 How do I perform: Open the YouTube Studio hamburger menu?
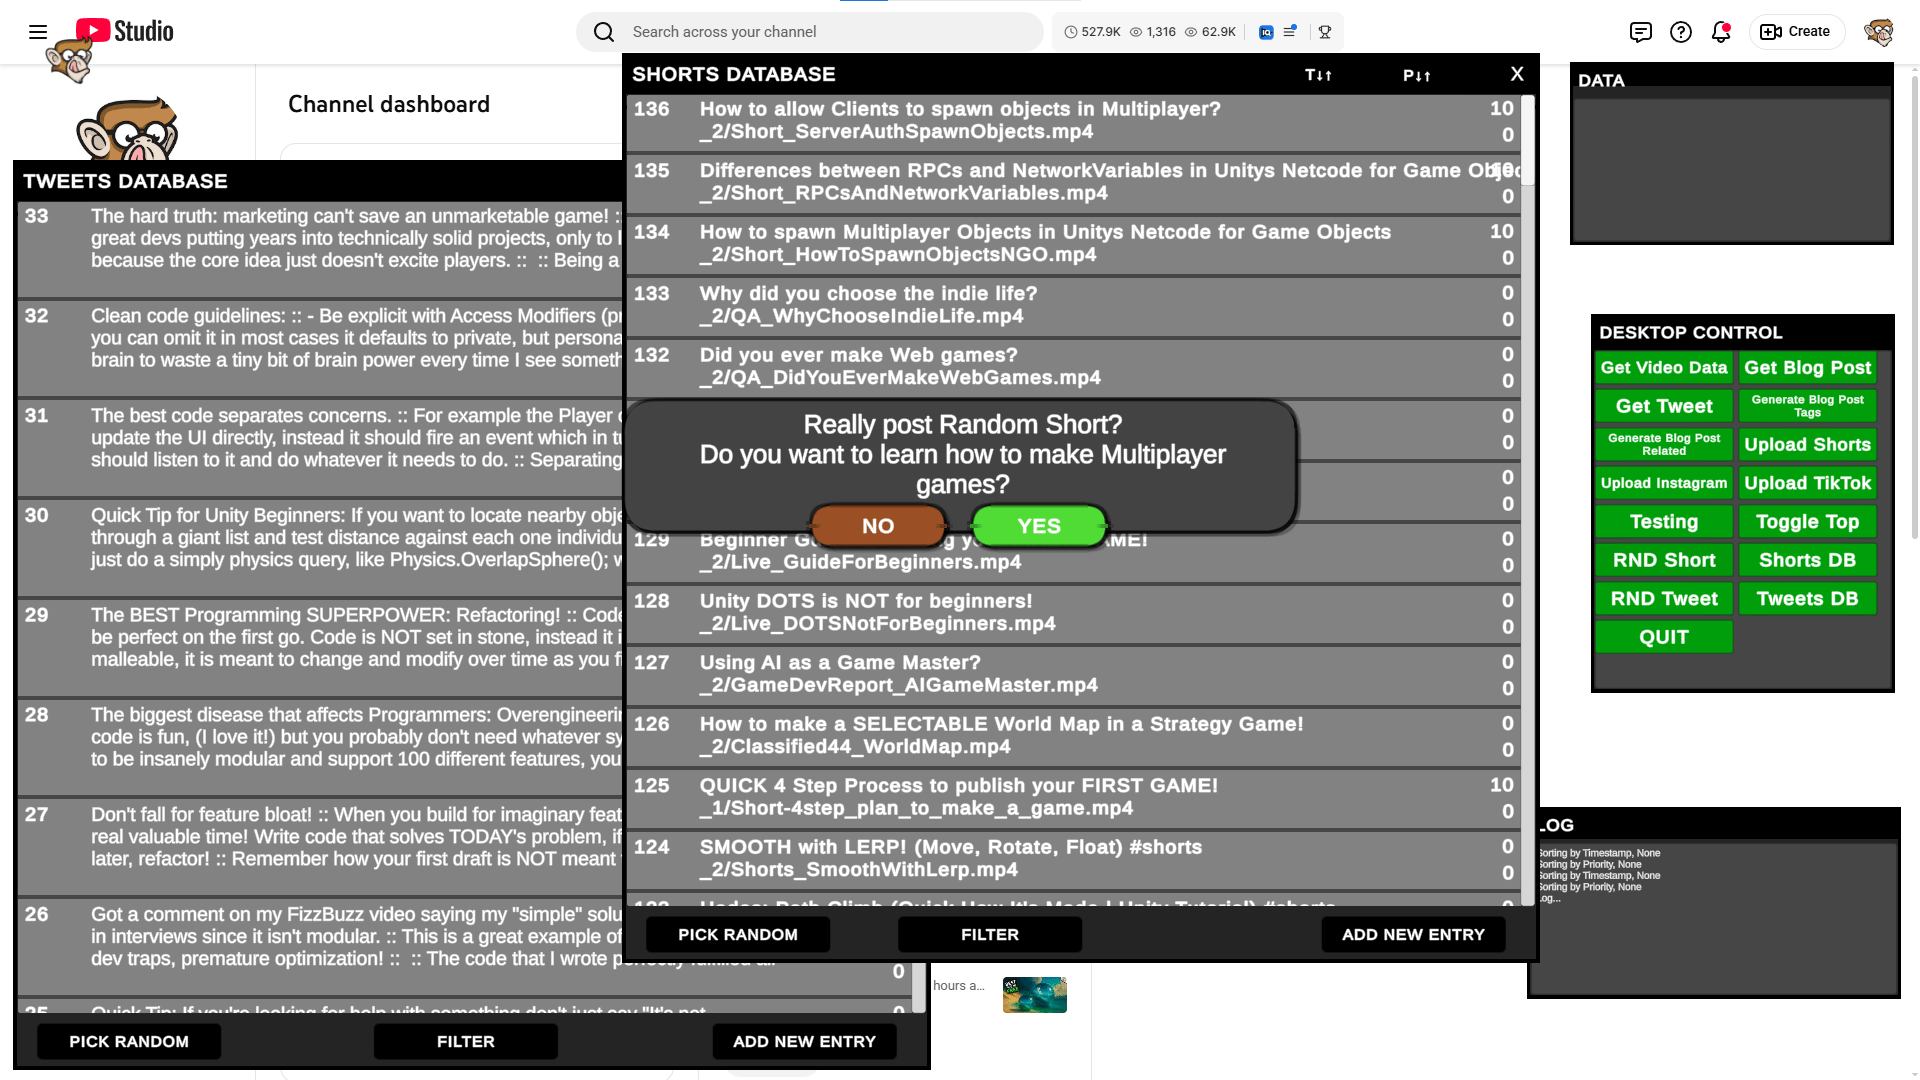(x=38, y=32)
